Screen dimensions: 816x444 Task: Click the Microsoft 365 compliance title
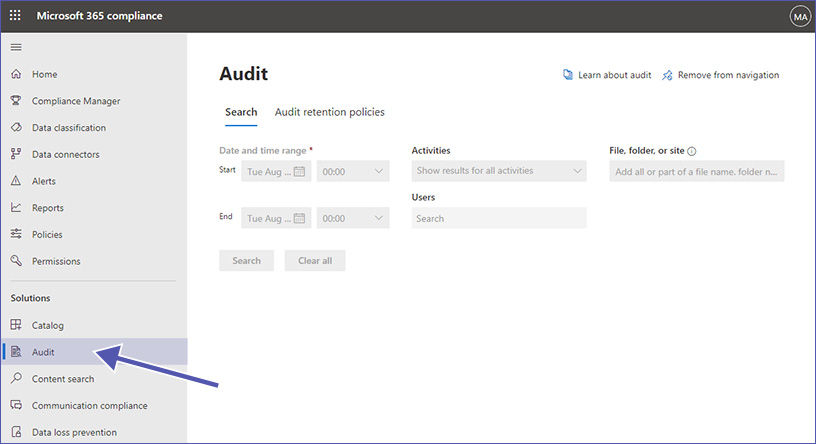[99, 16]
